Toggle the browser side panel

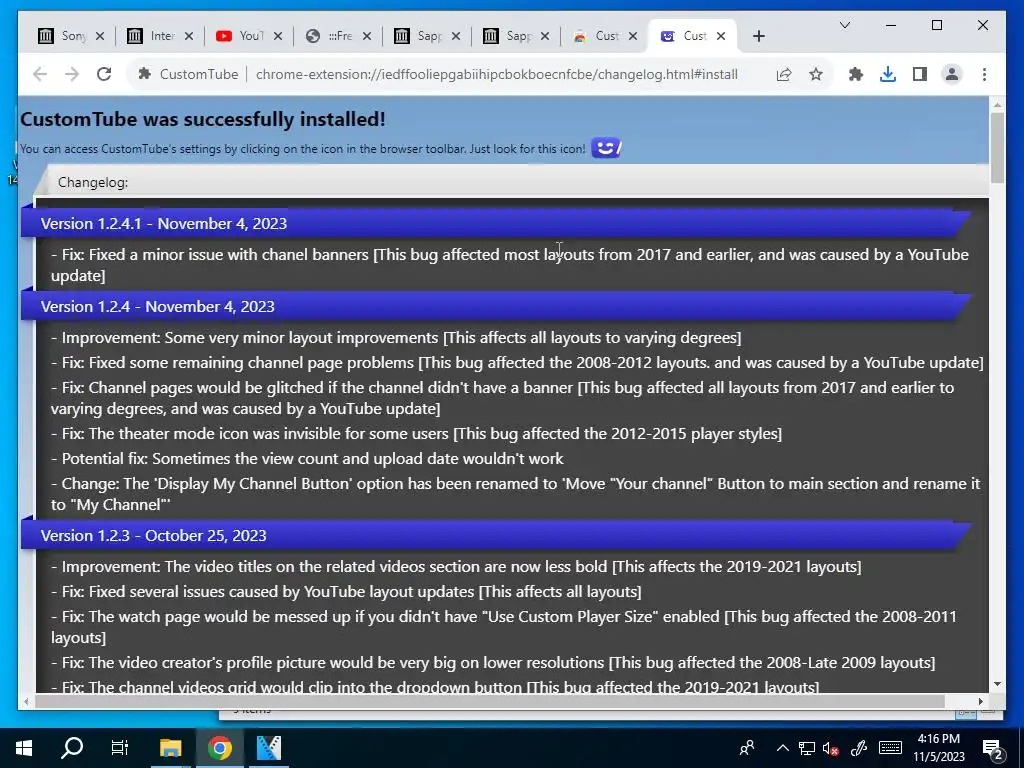920,74
